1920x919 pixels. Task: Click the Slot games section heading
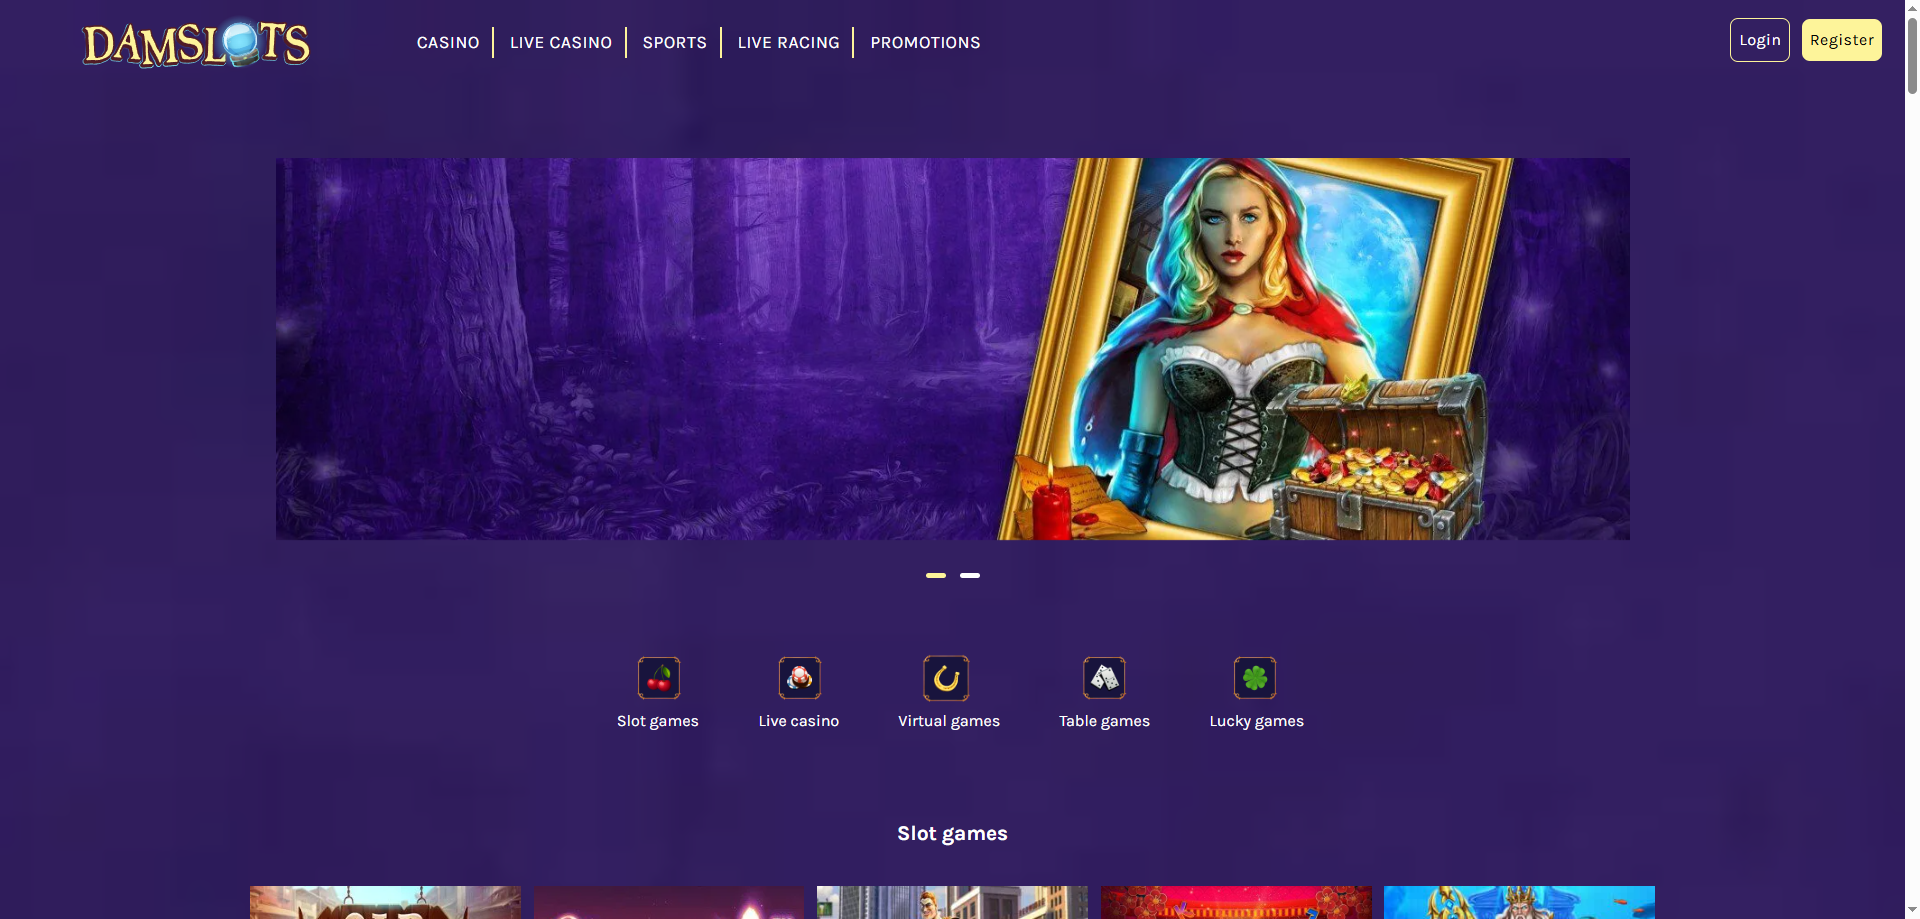click(952, 833)
